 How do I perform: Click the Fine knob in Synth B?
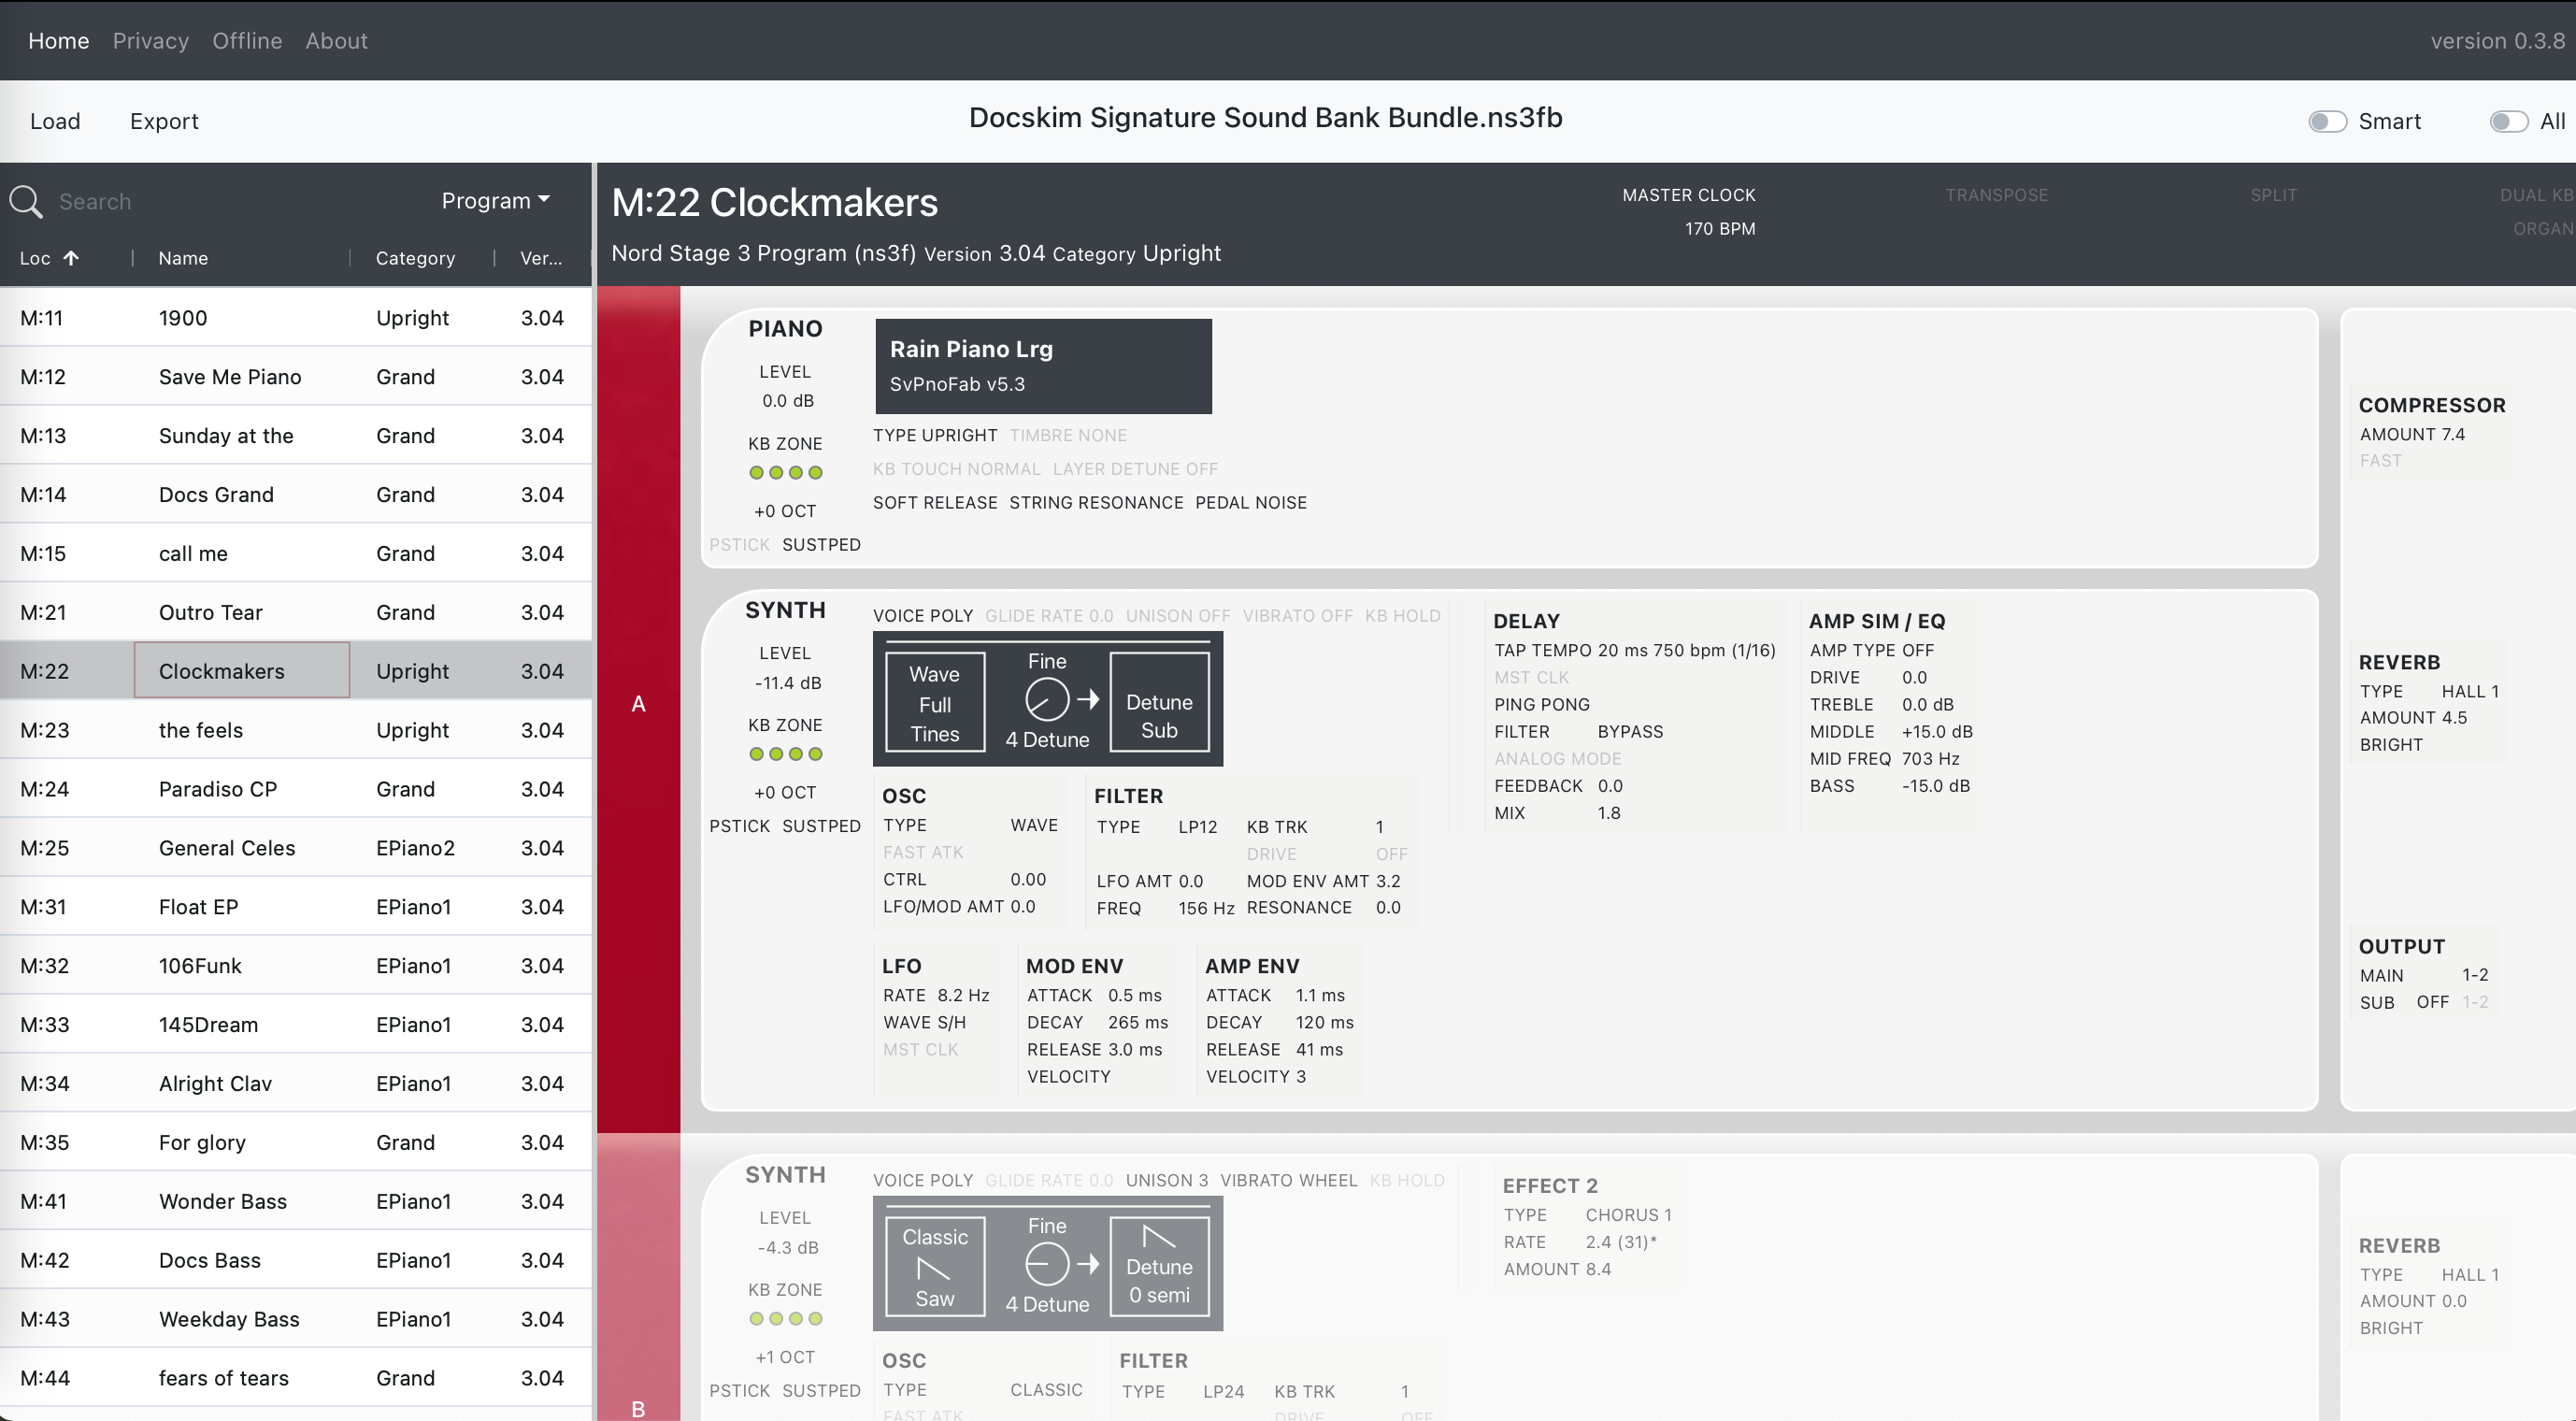click(x=1046, y=1264)
